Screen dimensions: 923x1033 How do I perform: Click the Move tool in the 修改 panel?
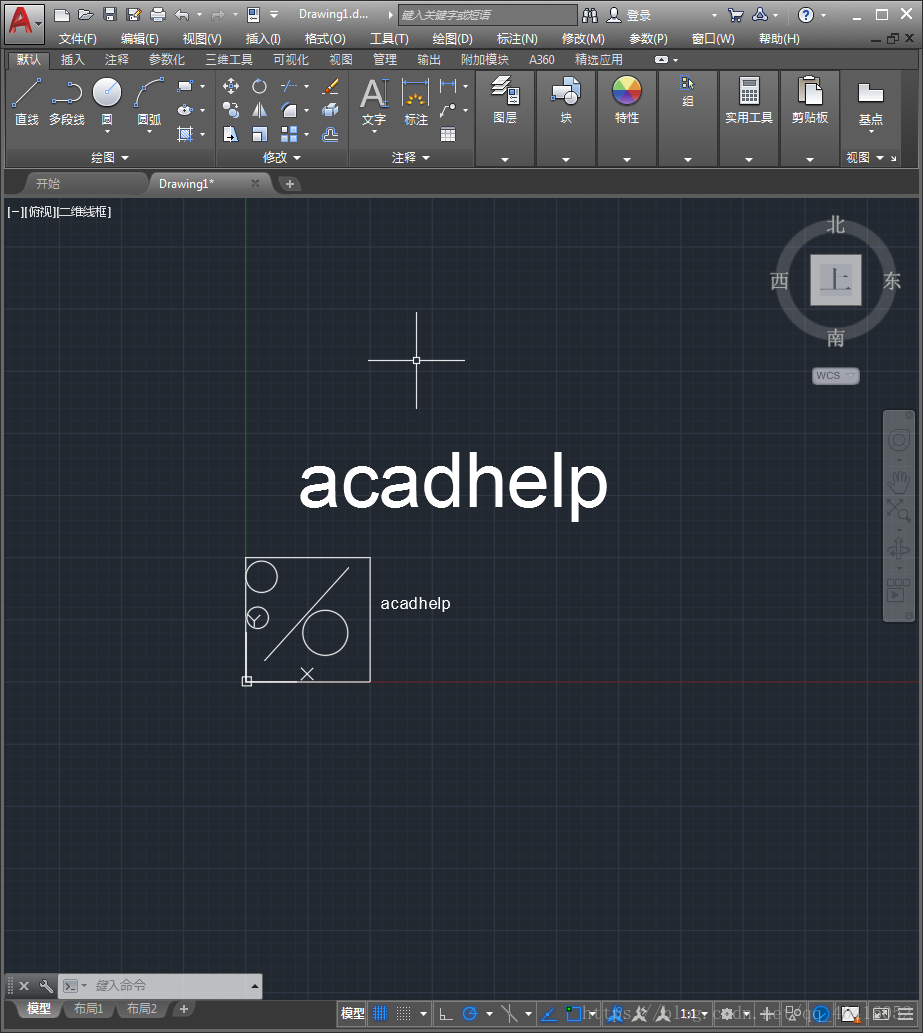pyautogui.click(x=231, y=86)
